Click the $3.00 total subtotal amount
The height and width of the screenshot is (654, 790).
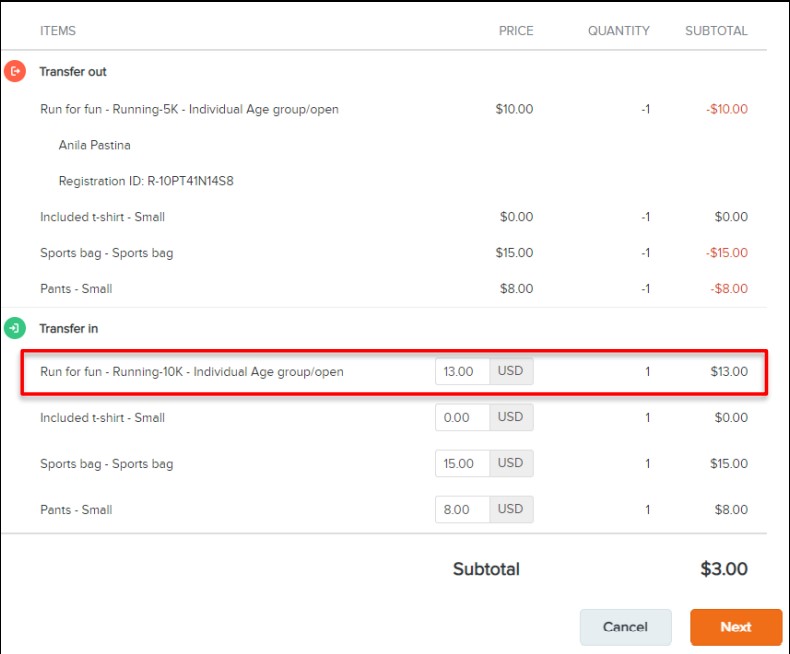[x=724, y=570]
